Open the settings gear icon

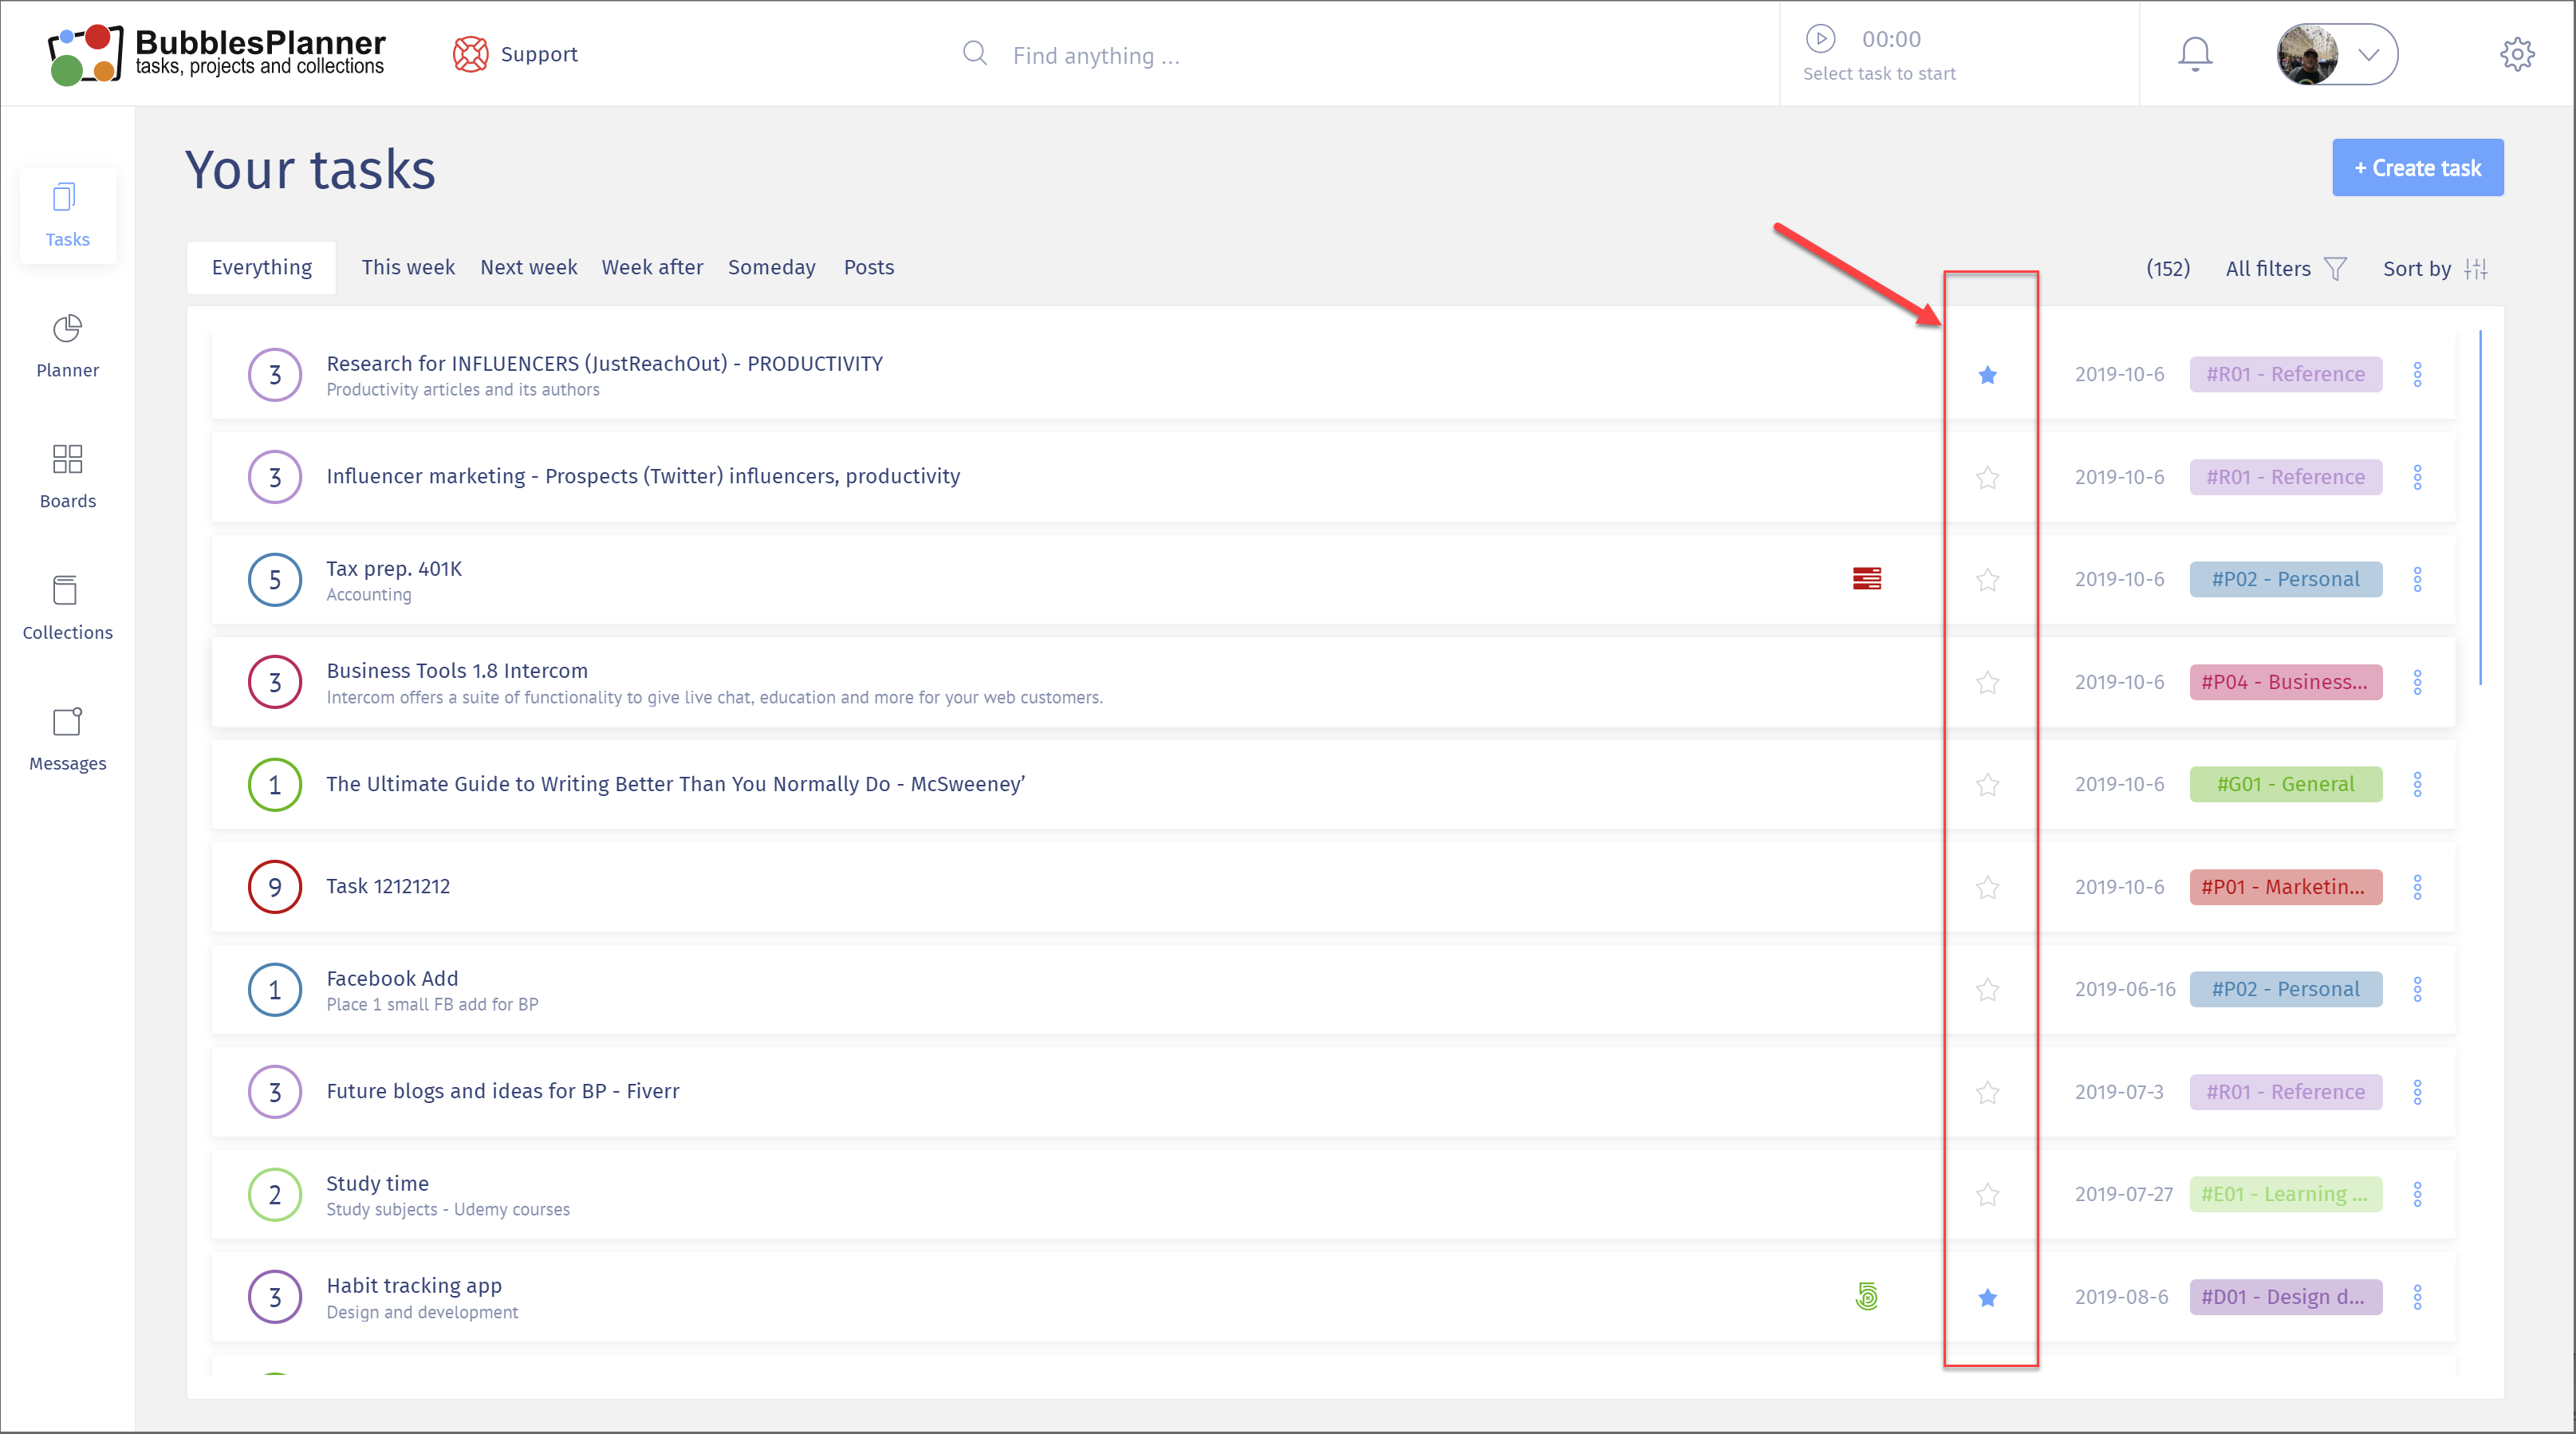(2517, 54)
